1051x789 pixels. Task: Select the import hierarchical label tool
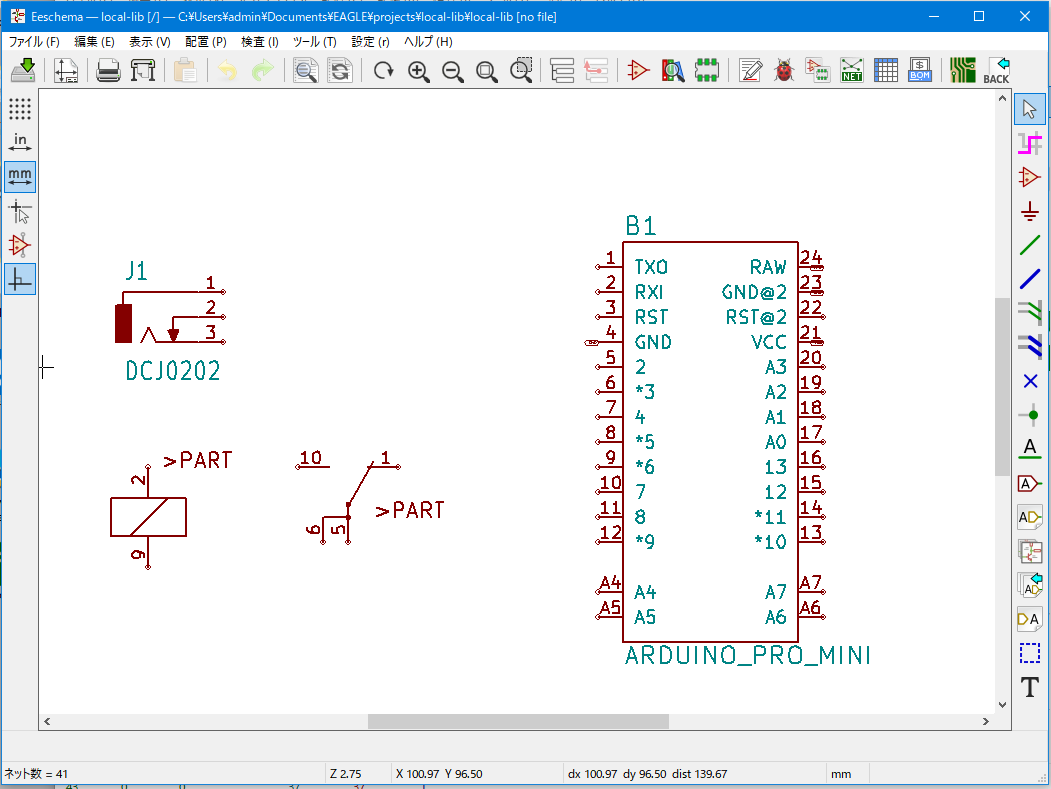[x=1030, y=585]
